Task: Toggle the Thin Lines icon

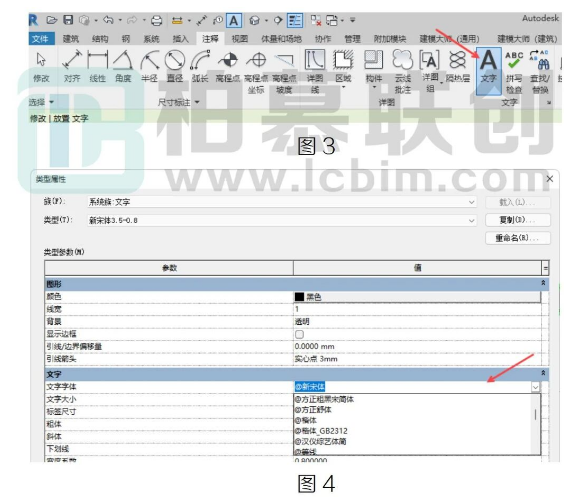Action: coord(295,20)
